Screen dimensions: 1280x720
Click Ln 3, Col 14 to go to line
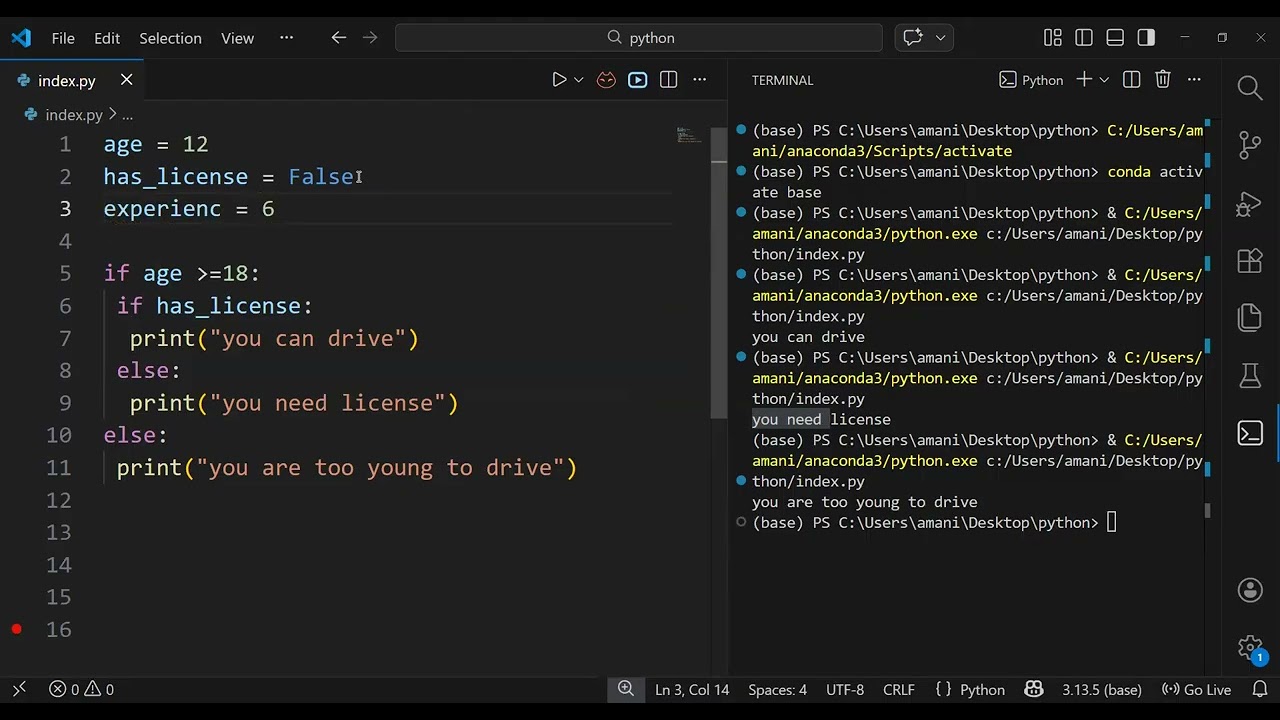[692, 689]
